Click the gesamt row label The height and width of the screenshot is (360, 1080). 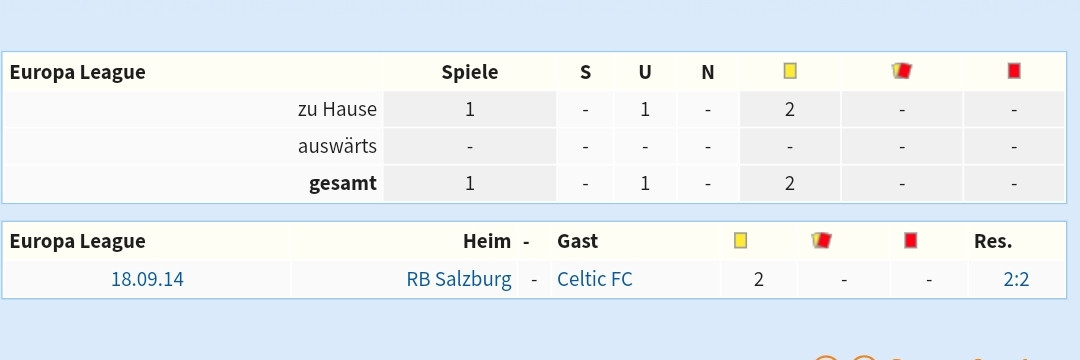(343, 184)
